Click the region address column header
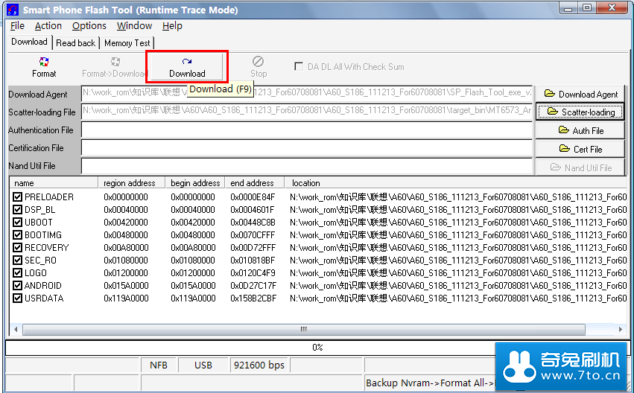This screenshot has width=634, height=393. 131,183
